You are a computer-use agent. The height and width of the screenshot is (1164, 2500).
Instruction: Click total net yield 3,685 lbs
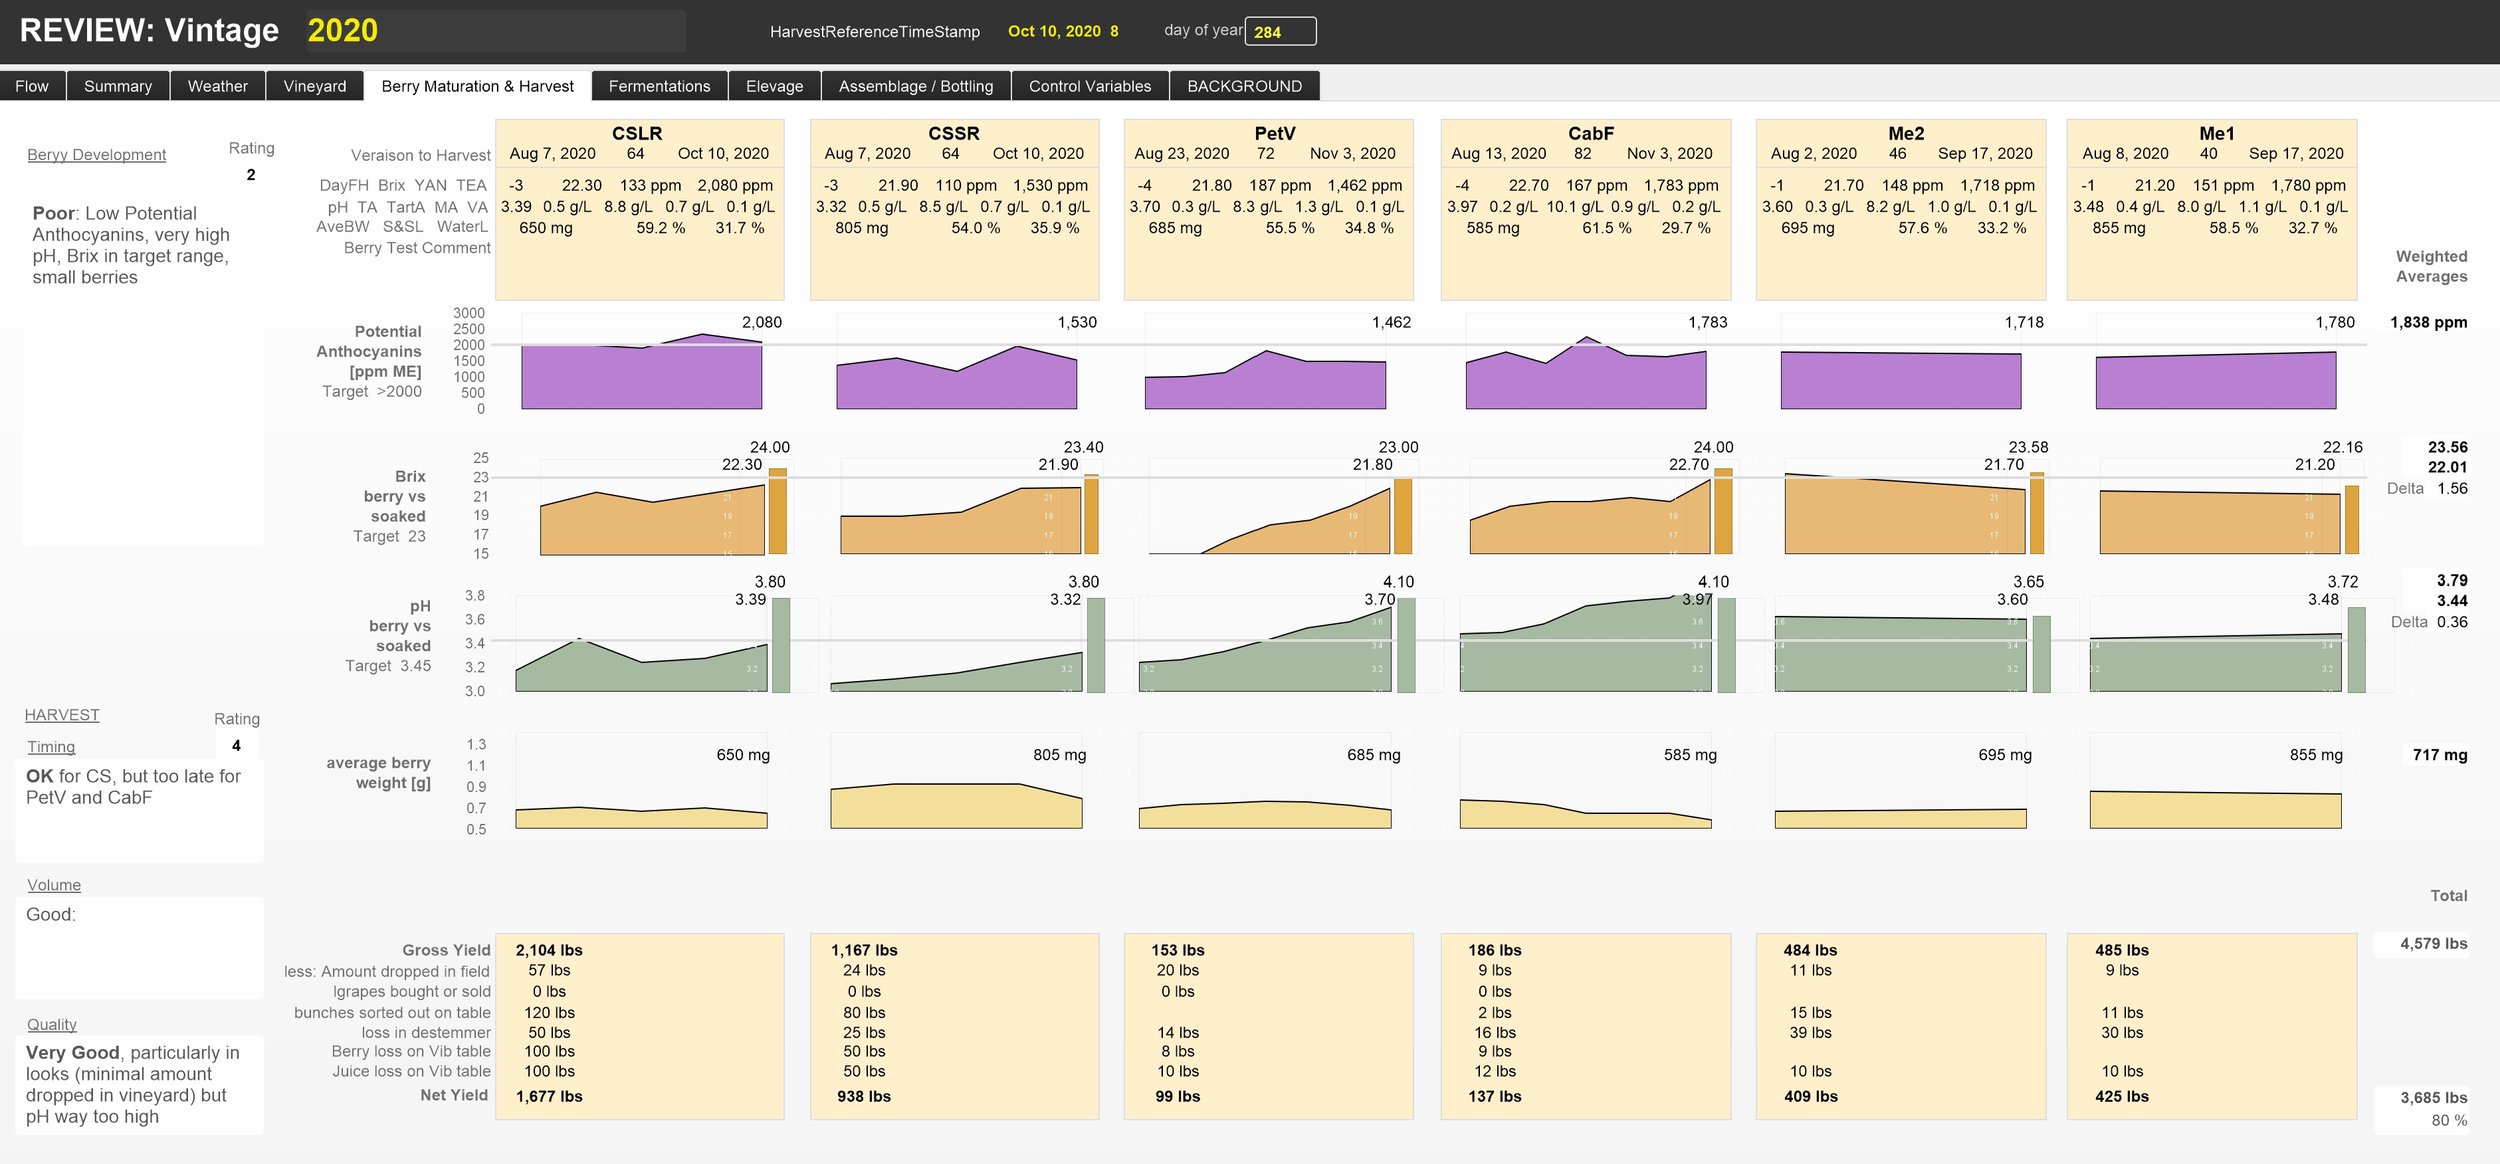tap(2433, 1097)
